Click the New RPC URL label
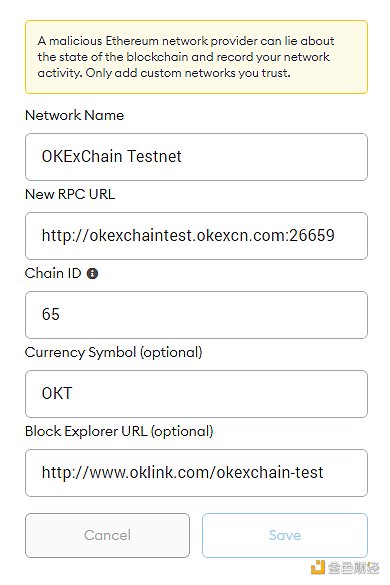This screenshot has width=390, height=585. 70,194
